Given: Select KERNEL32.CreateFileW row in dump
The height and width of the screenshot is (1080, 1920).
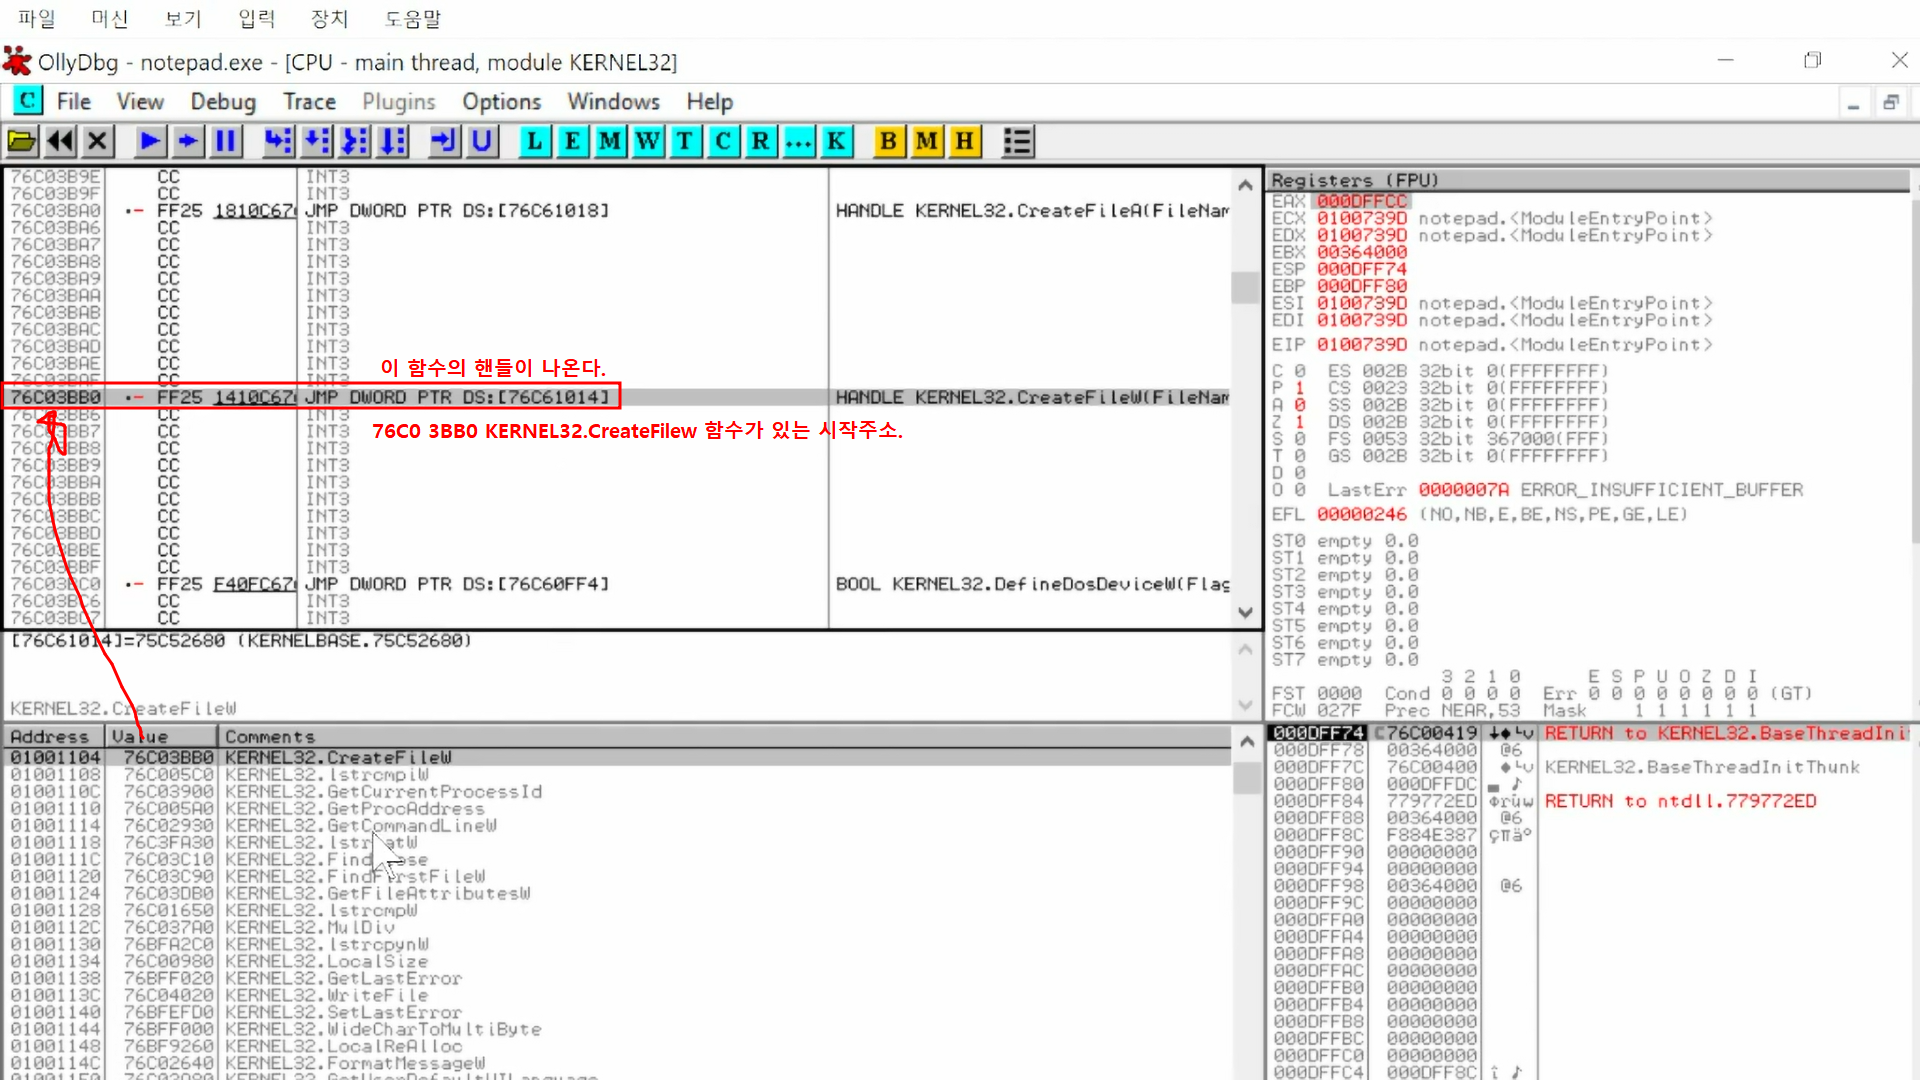Looking at the screenshot, I should pyautogui.click(x=618, y=758).
